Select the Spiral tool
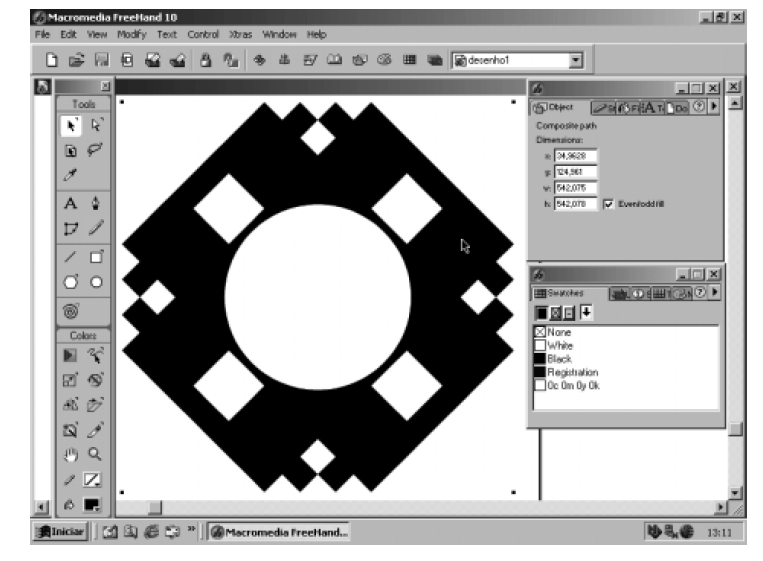This screenshot has height=561, width=763. pyautogui.click(x=71, y=310)
